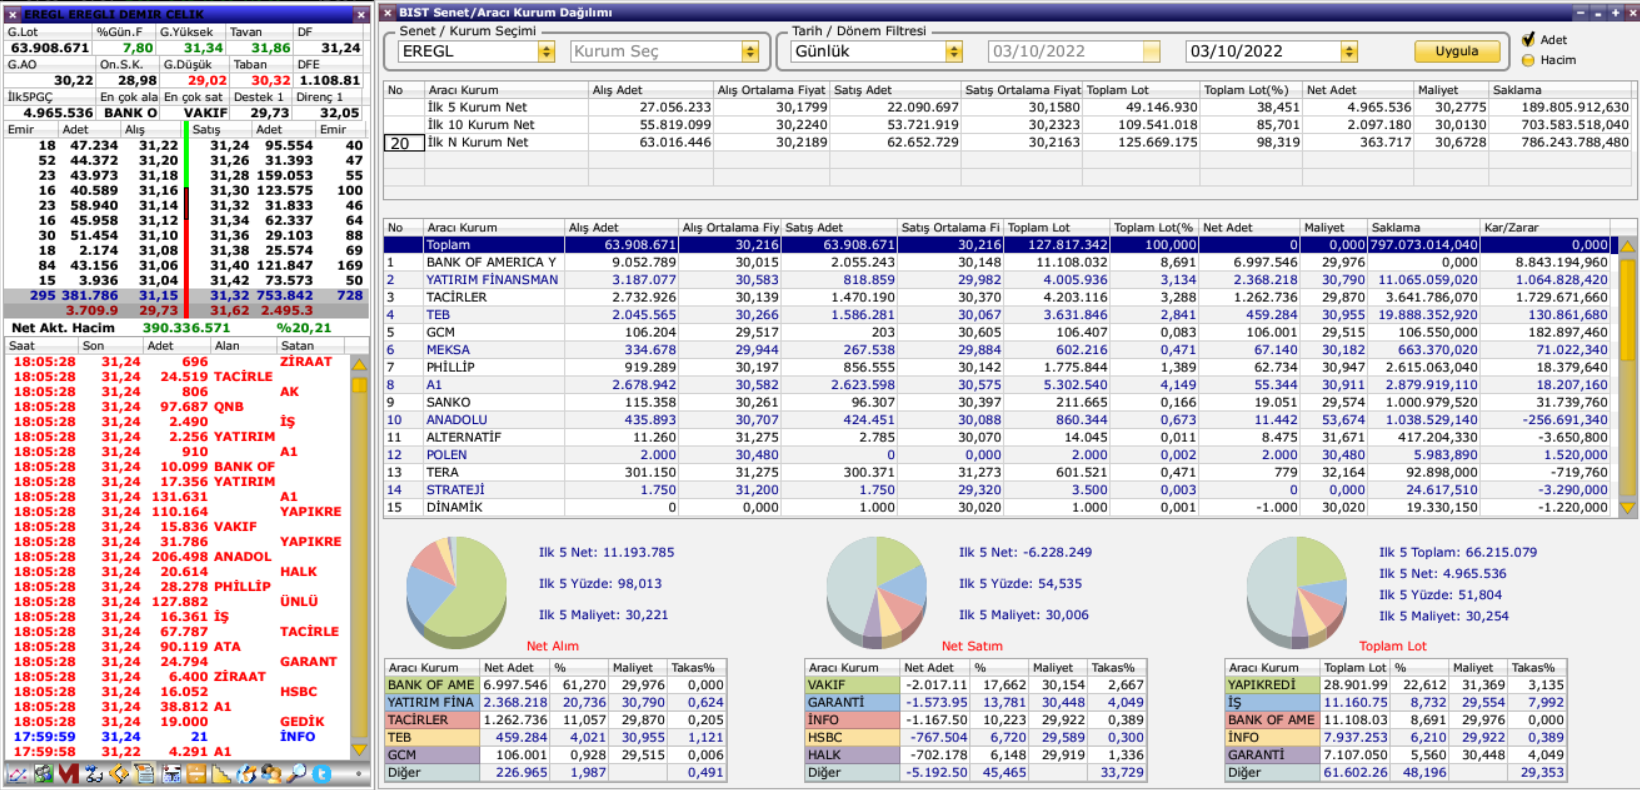The image size is (1640, 790).
Task: Click the blue YATIRIM FİNA cell in Net Alım
Action: (432, 703)
